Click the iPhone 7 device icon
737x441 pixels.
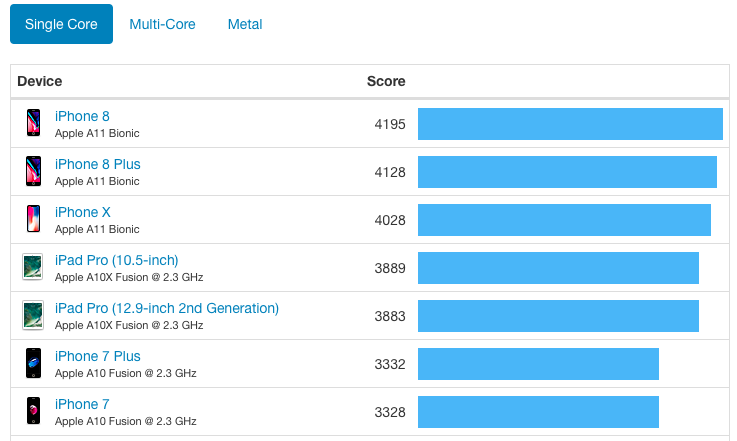(x=33, y=411)
